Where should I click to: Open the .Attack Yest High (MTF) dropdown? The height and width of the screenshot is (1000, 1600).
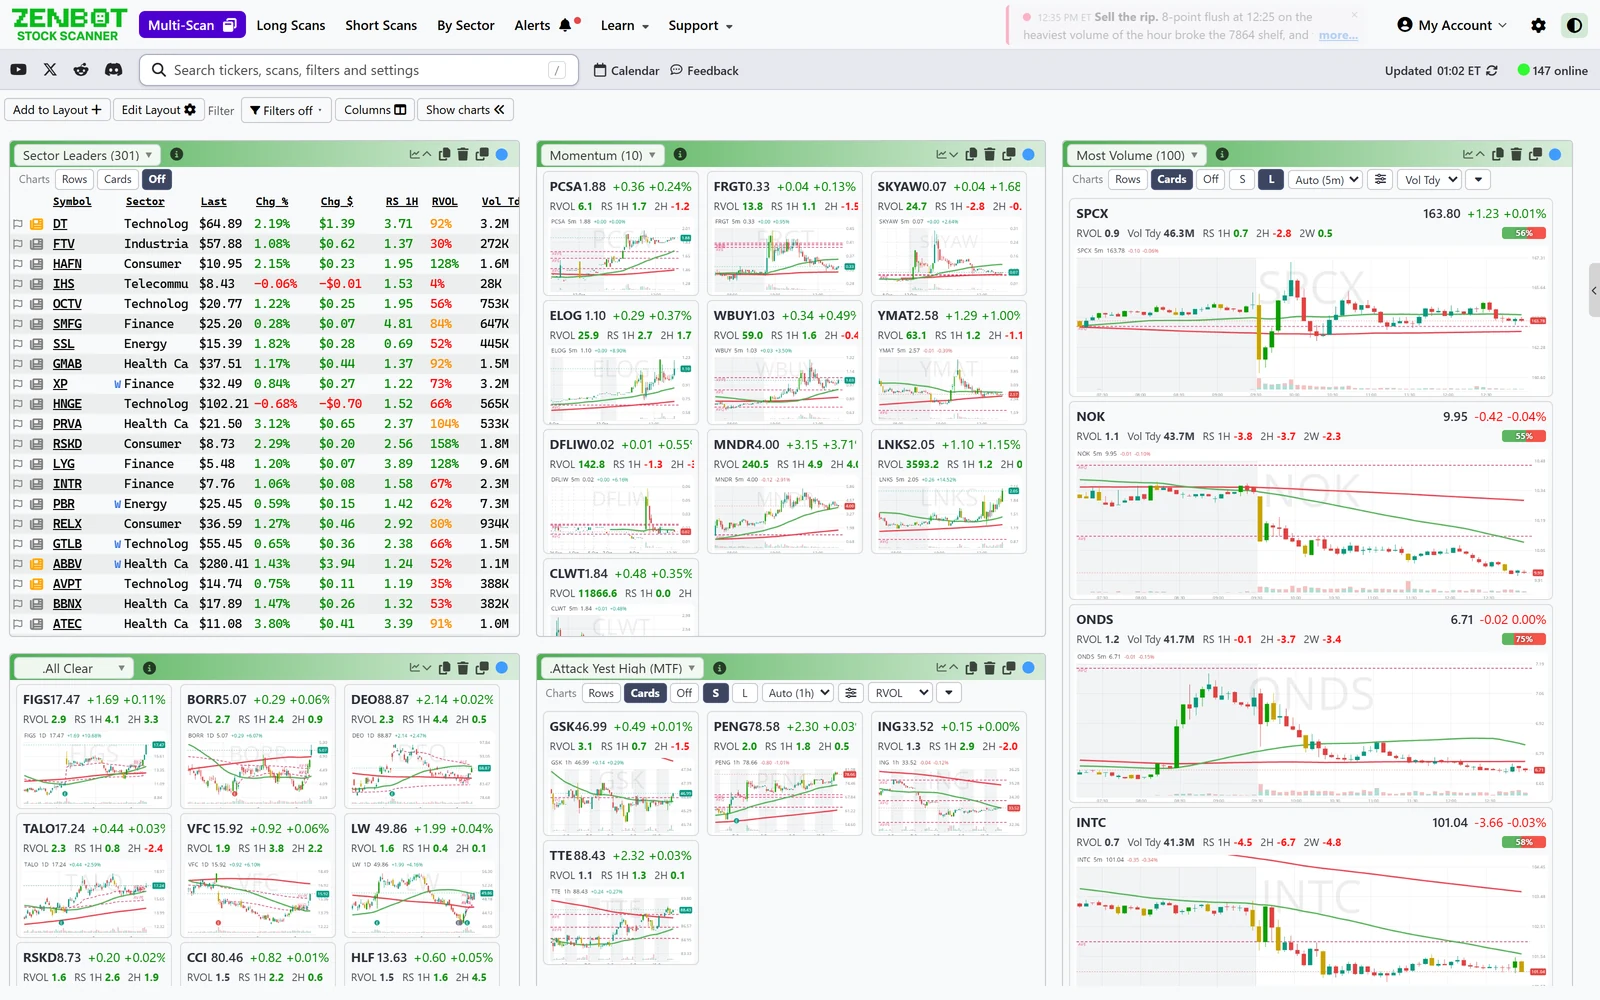click(x=620, y=668)
